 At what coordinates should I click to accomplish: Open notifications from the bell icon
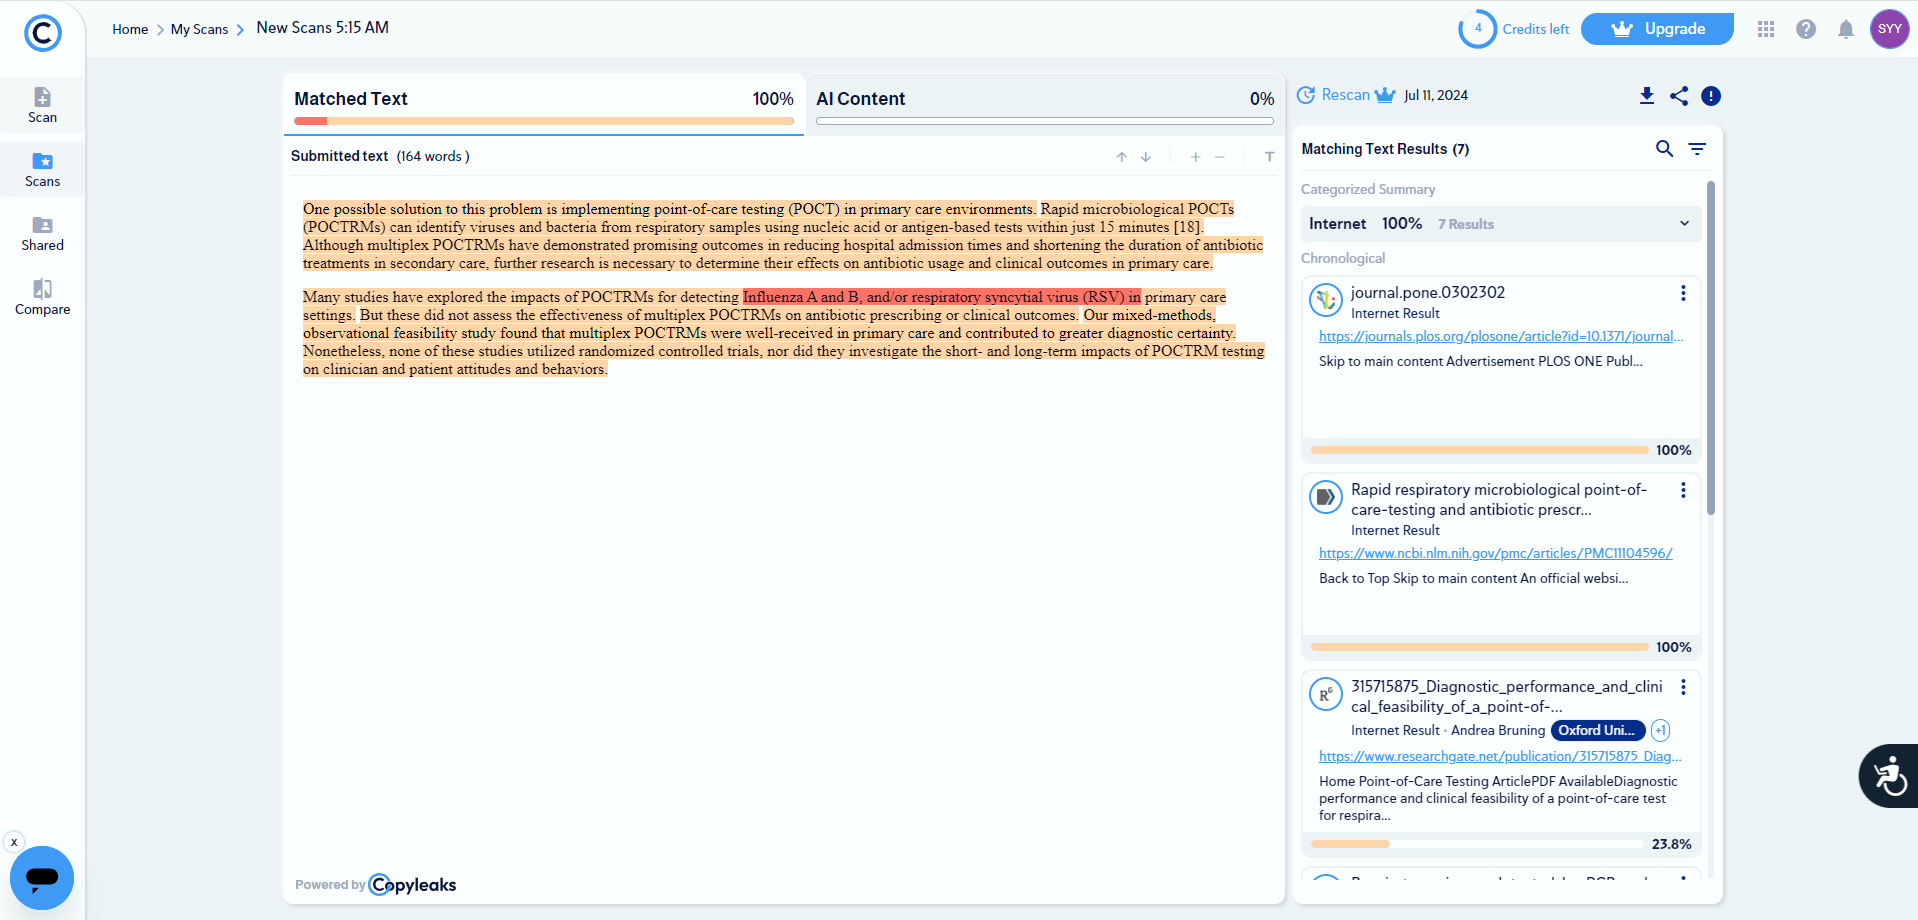pos(1846,29)
